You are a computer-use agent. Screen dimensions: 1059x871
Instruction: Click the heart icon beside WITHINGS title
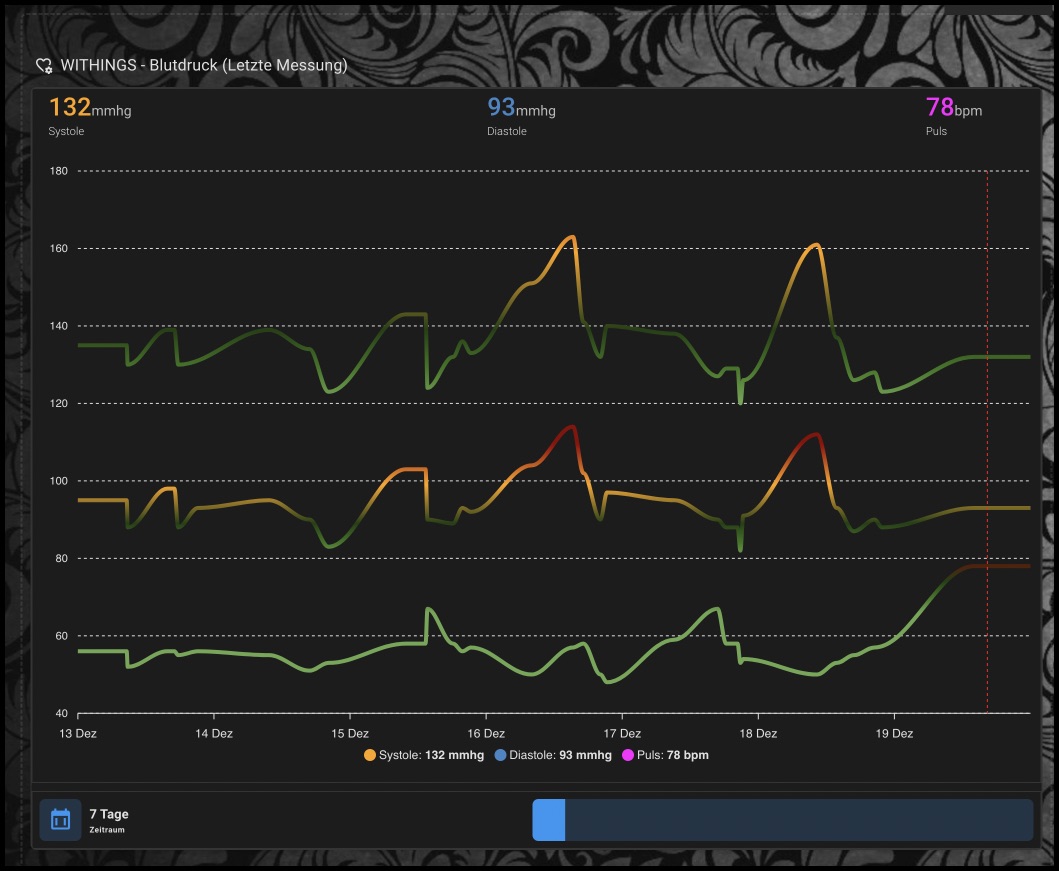44,66
